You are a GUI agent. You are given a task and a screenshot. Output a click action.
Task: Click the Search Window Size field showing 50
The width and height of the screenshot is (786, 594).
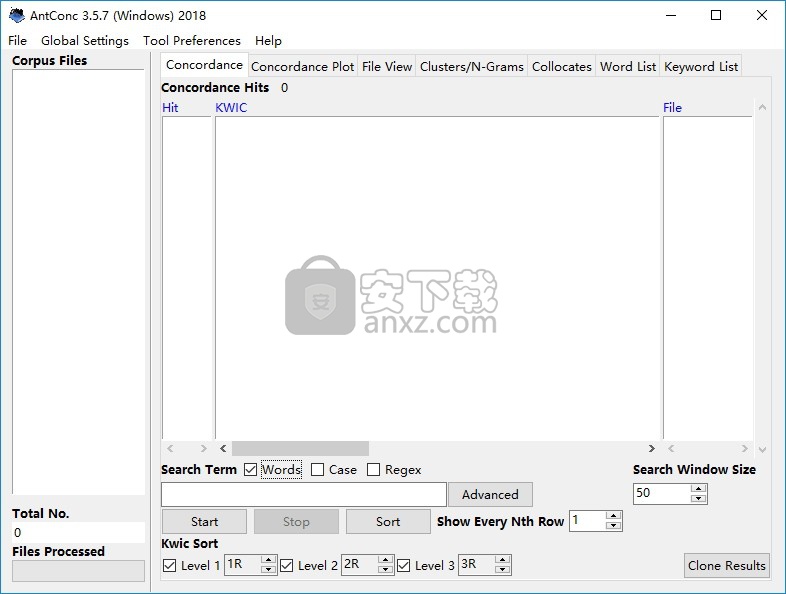[x=662, y=493]
